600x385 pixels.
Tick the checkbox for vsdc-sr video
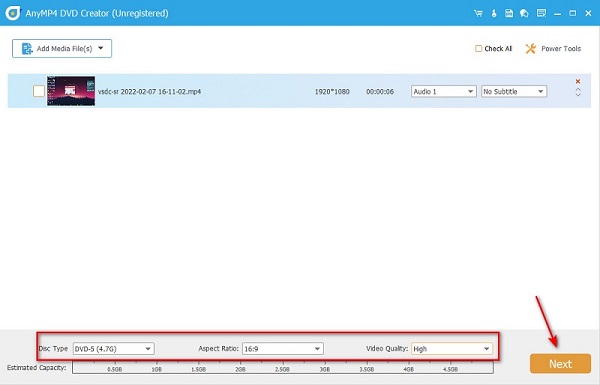click(x=39, y=91)
